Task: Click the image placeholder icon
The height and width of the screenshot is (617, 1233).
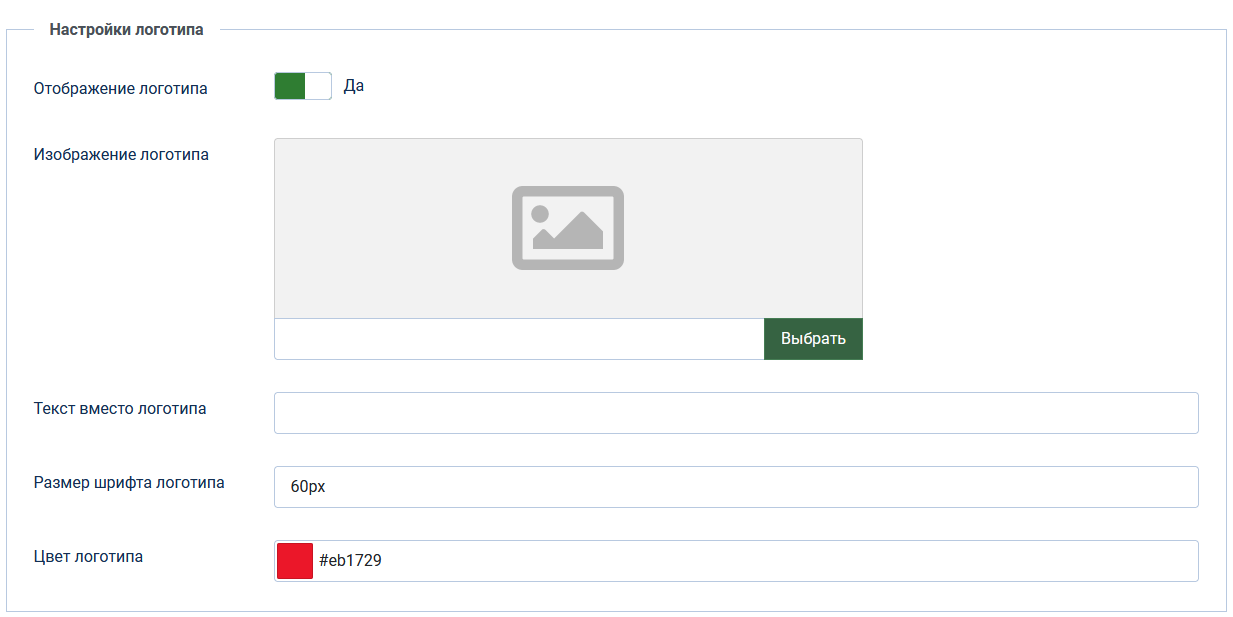Action: 567,227
